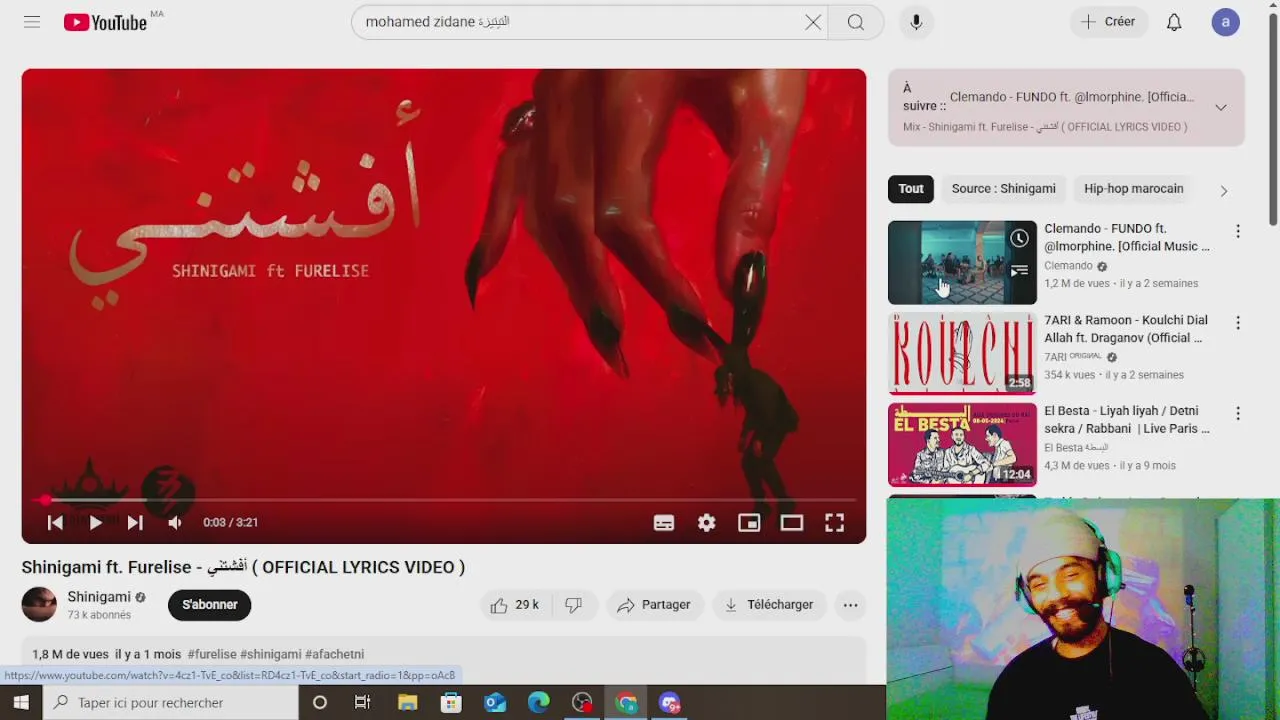
Task: Select the Source : Shinigami chip
Action: 1003,189
